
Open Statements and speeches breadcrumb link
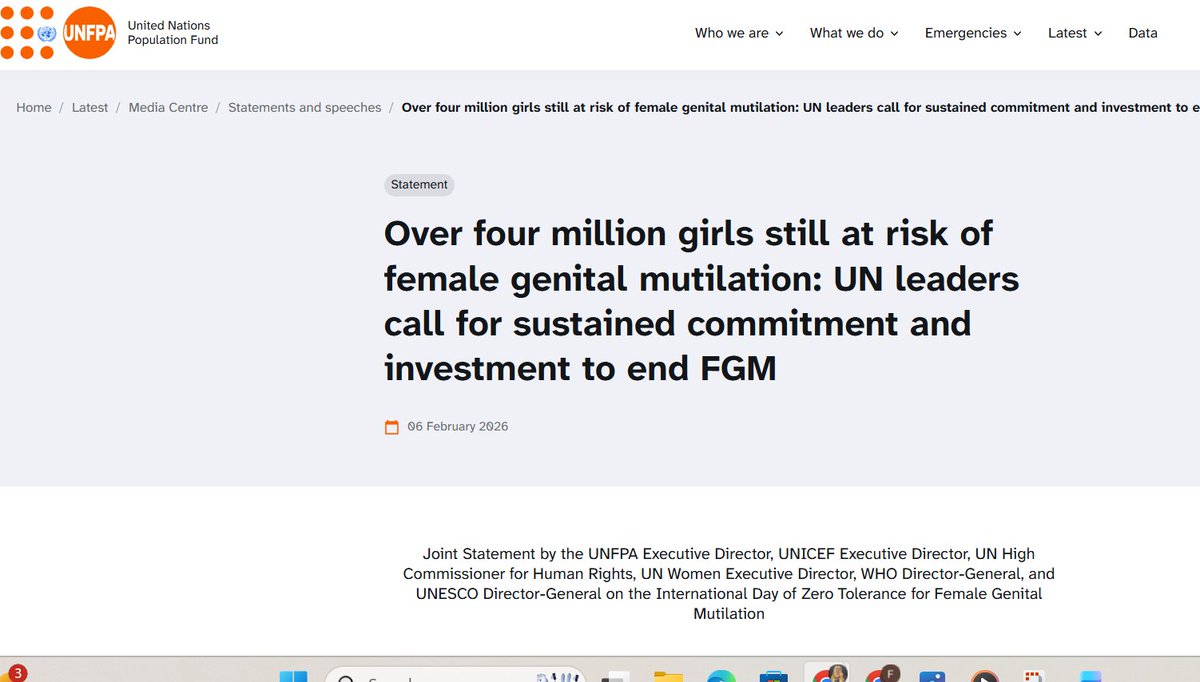[x=304, y=107]
